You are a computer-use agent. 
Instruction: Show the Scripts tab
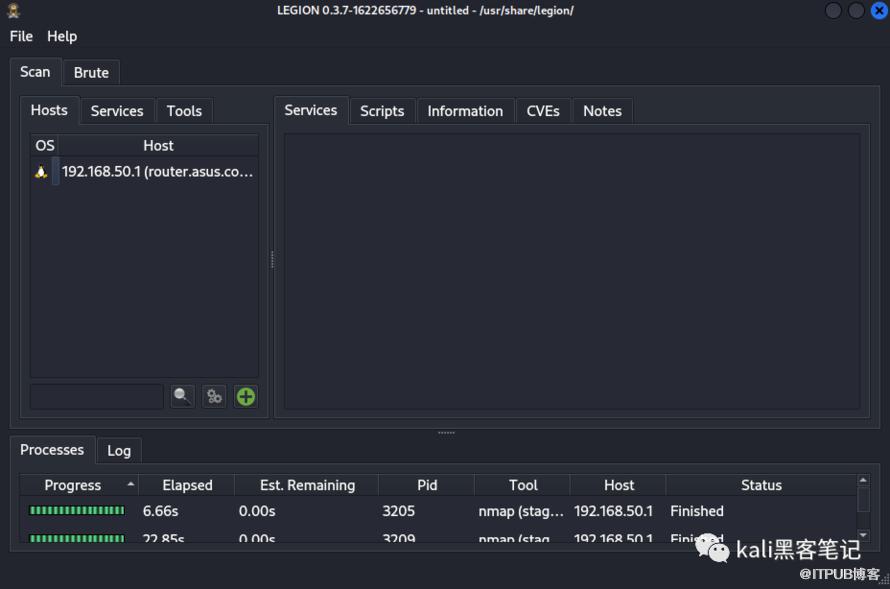(382, 111)
